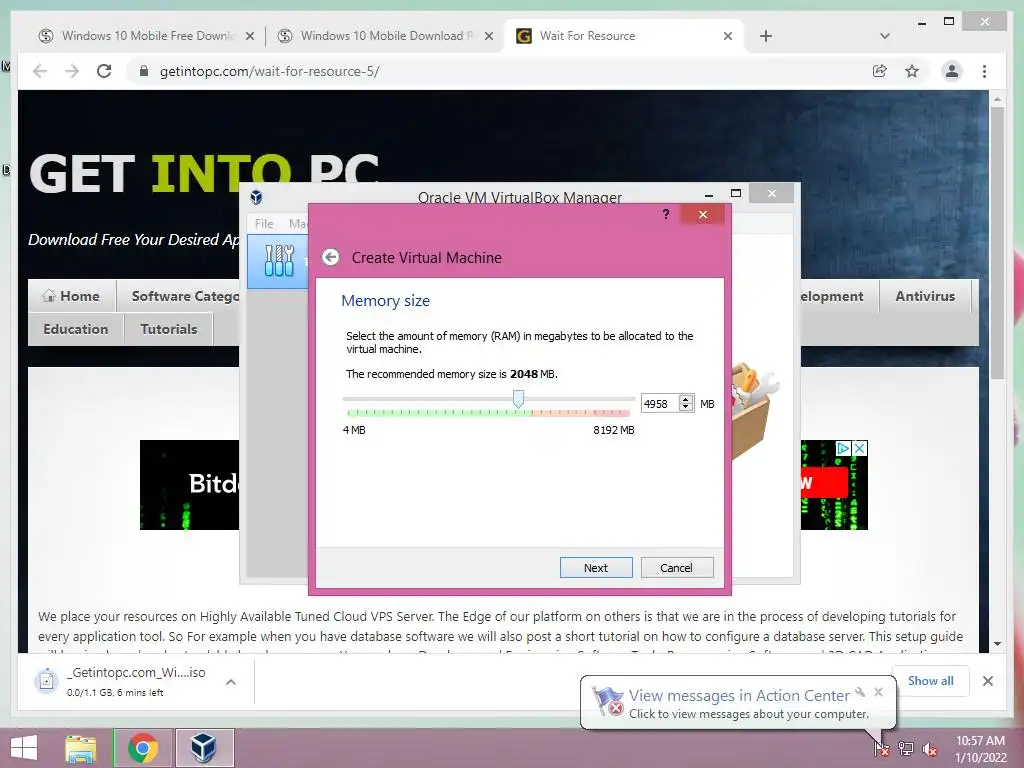Expand download item options chevron
The width and height of the screenshot is (1024, 768).
(231, 682)
